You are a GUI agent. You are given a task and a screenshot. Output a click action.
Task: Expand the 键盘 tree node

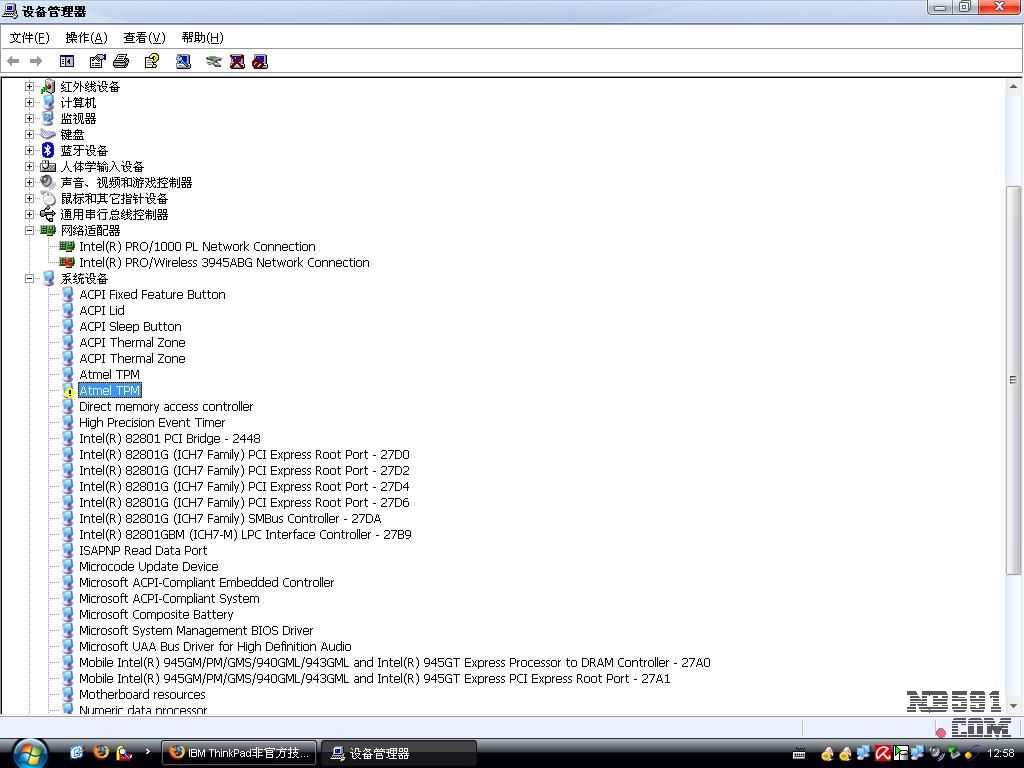tap(30, 135)
